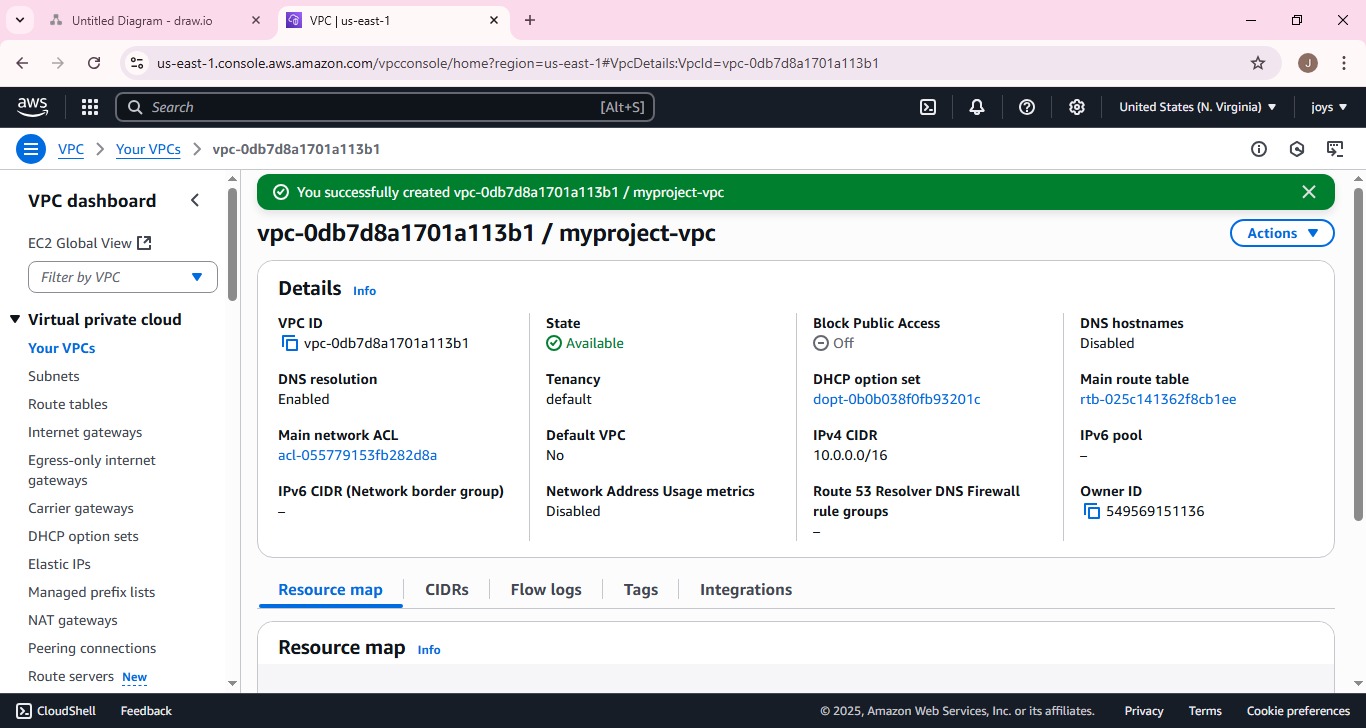Open the Privacy link in the footer
The width and height of the screenshot is (1366, 728).
(1144, 711)
